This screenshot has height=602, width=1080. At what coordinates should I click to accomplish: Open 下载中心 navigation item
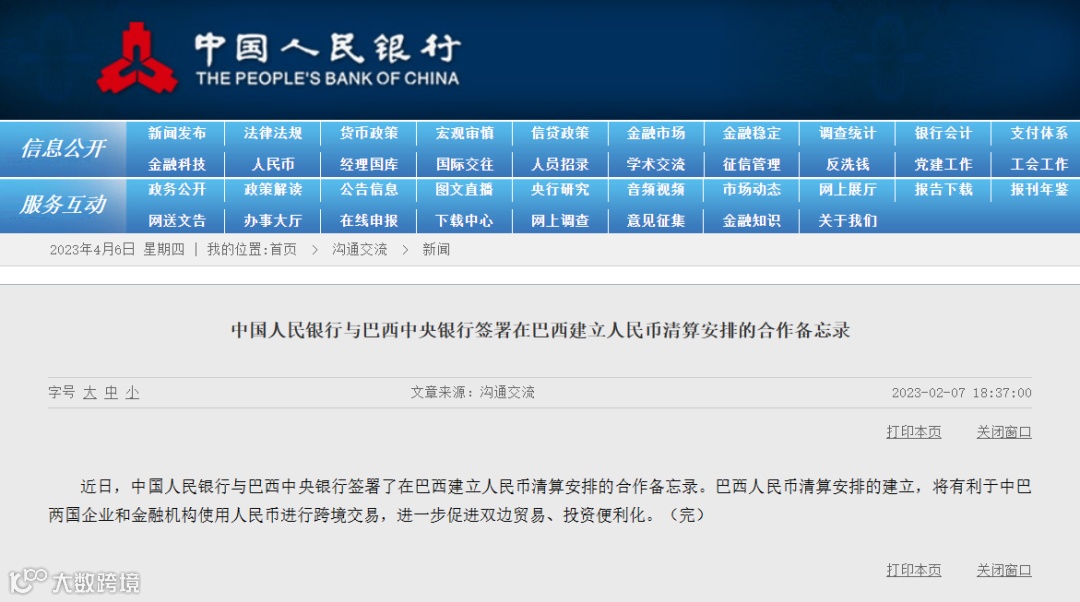click(464, 221)
